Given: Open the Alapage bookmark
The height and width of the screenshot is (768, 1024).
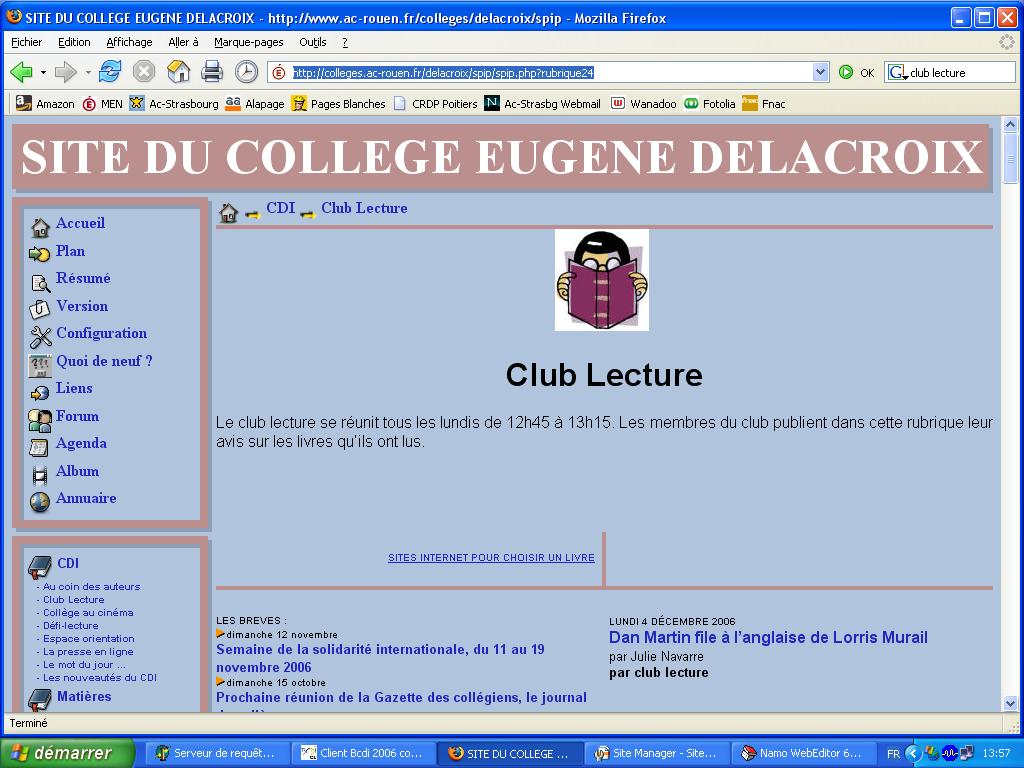Looking at the screenshot, I should (x=255, y=104).
